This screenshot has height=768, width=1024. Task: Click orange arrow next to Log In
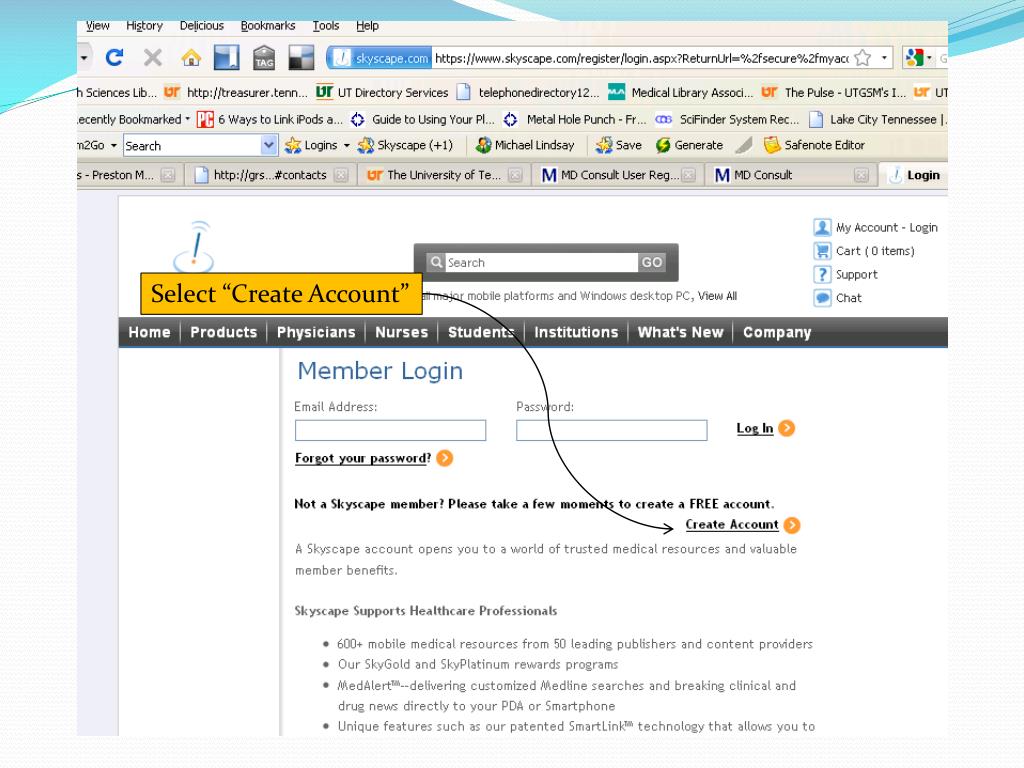[787, 428]
